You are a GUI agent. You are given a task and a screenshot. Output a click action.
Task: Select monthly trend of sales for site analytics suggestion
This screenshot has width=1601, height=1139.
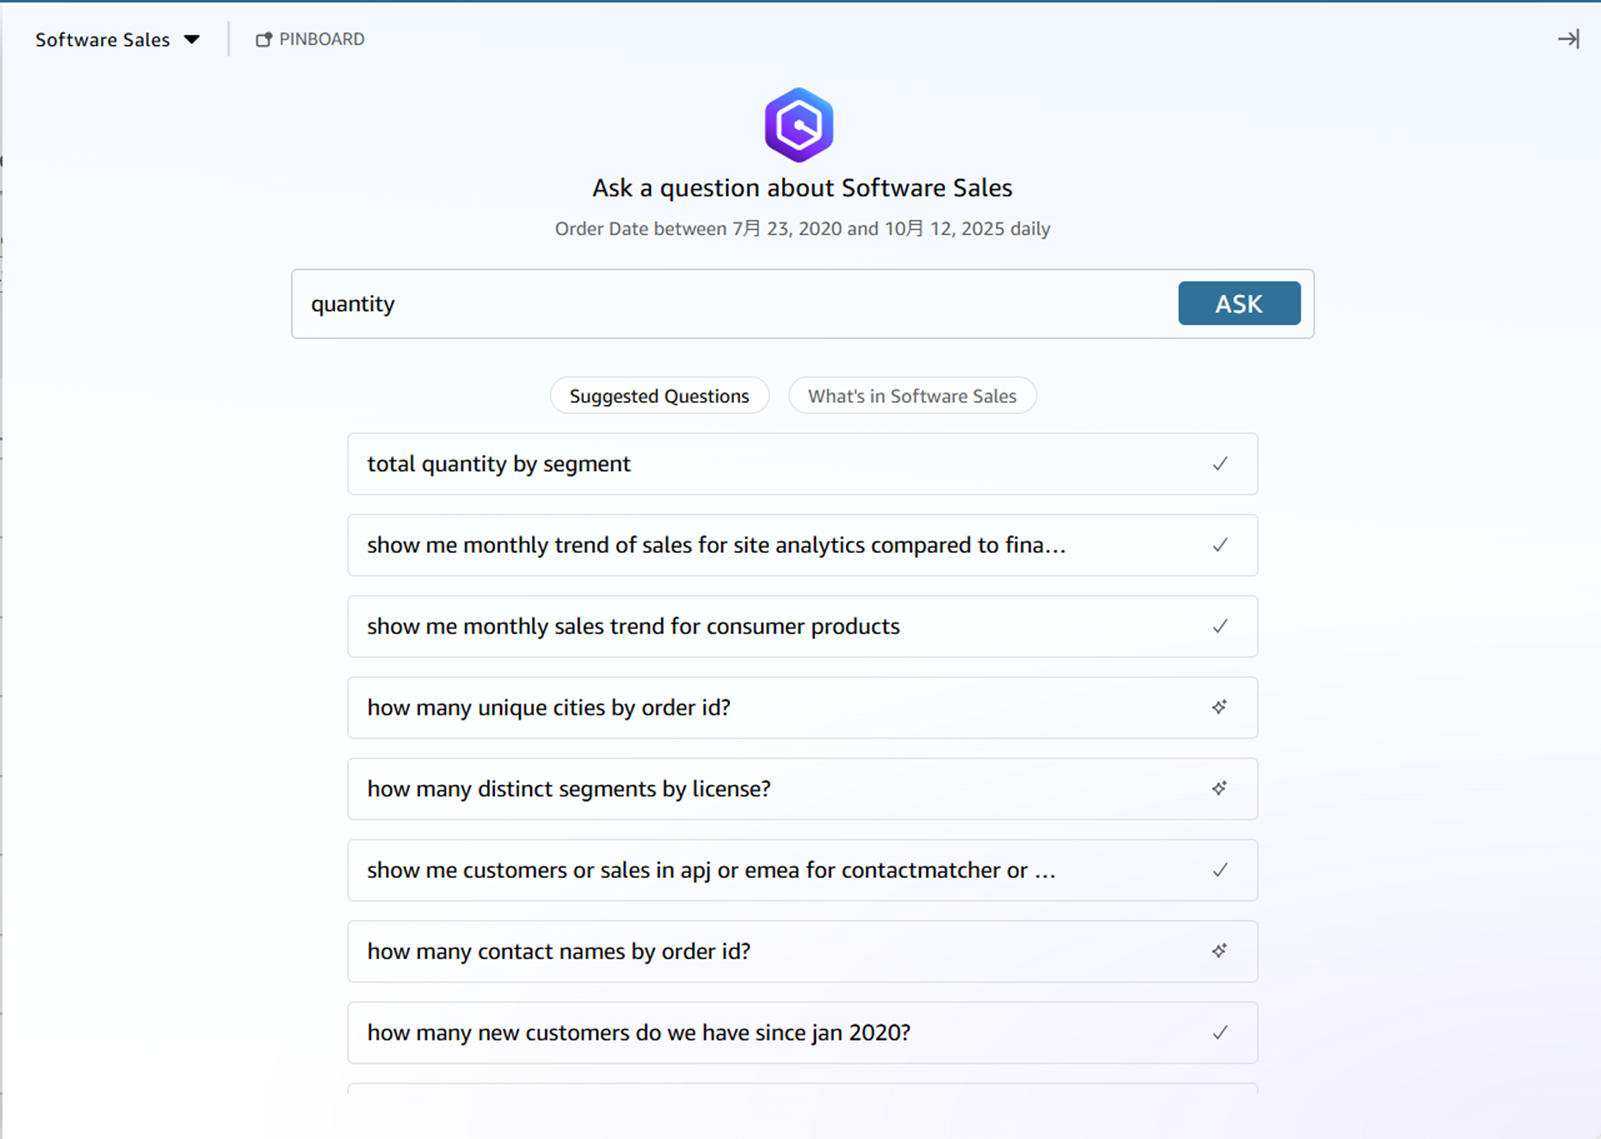click(802, 545)
